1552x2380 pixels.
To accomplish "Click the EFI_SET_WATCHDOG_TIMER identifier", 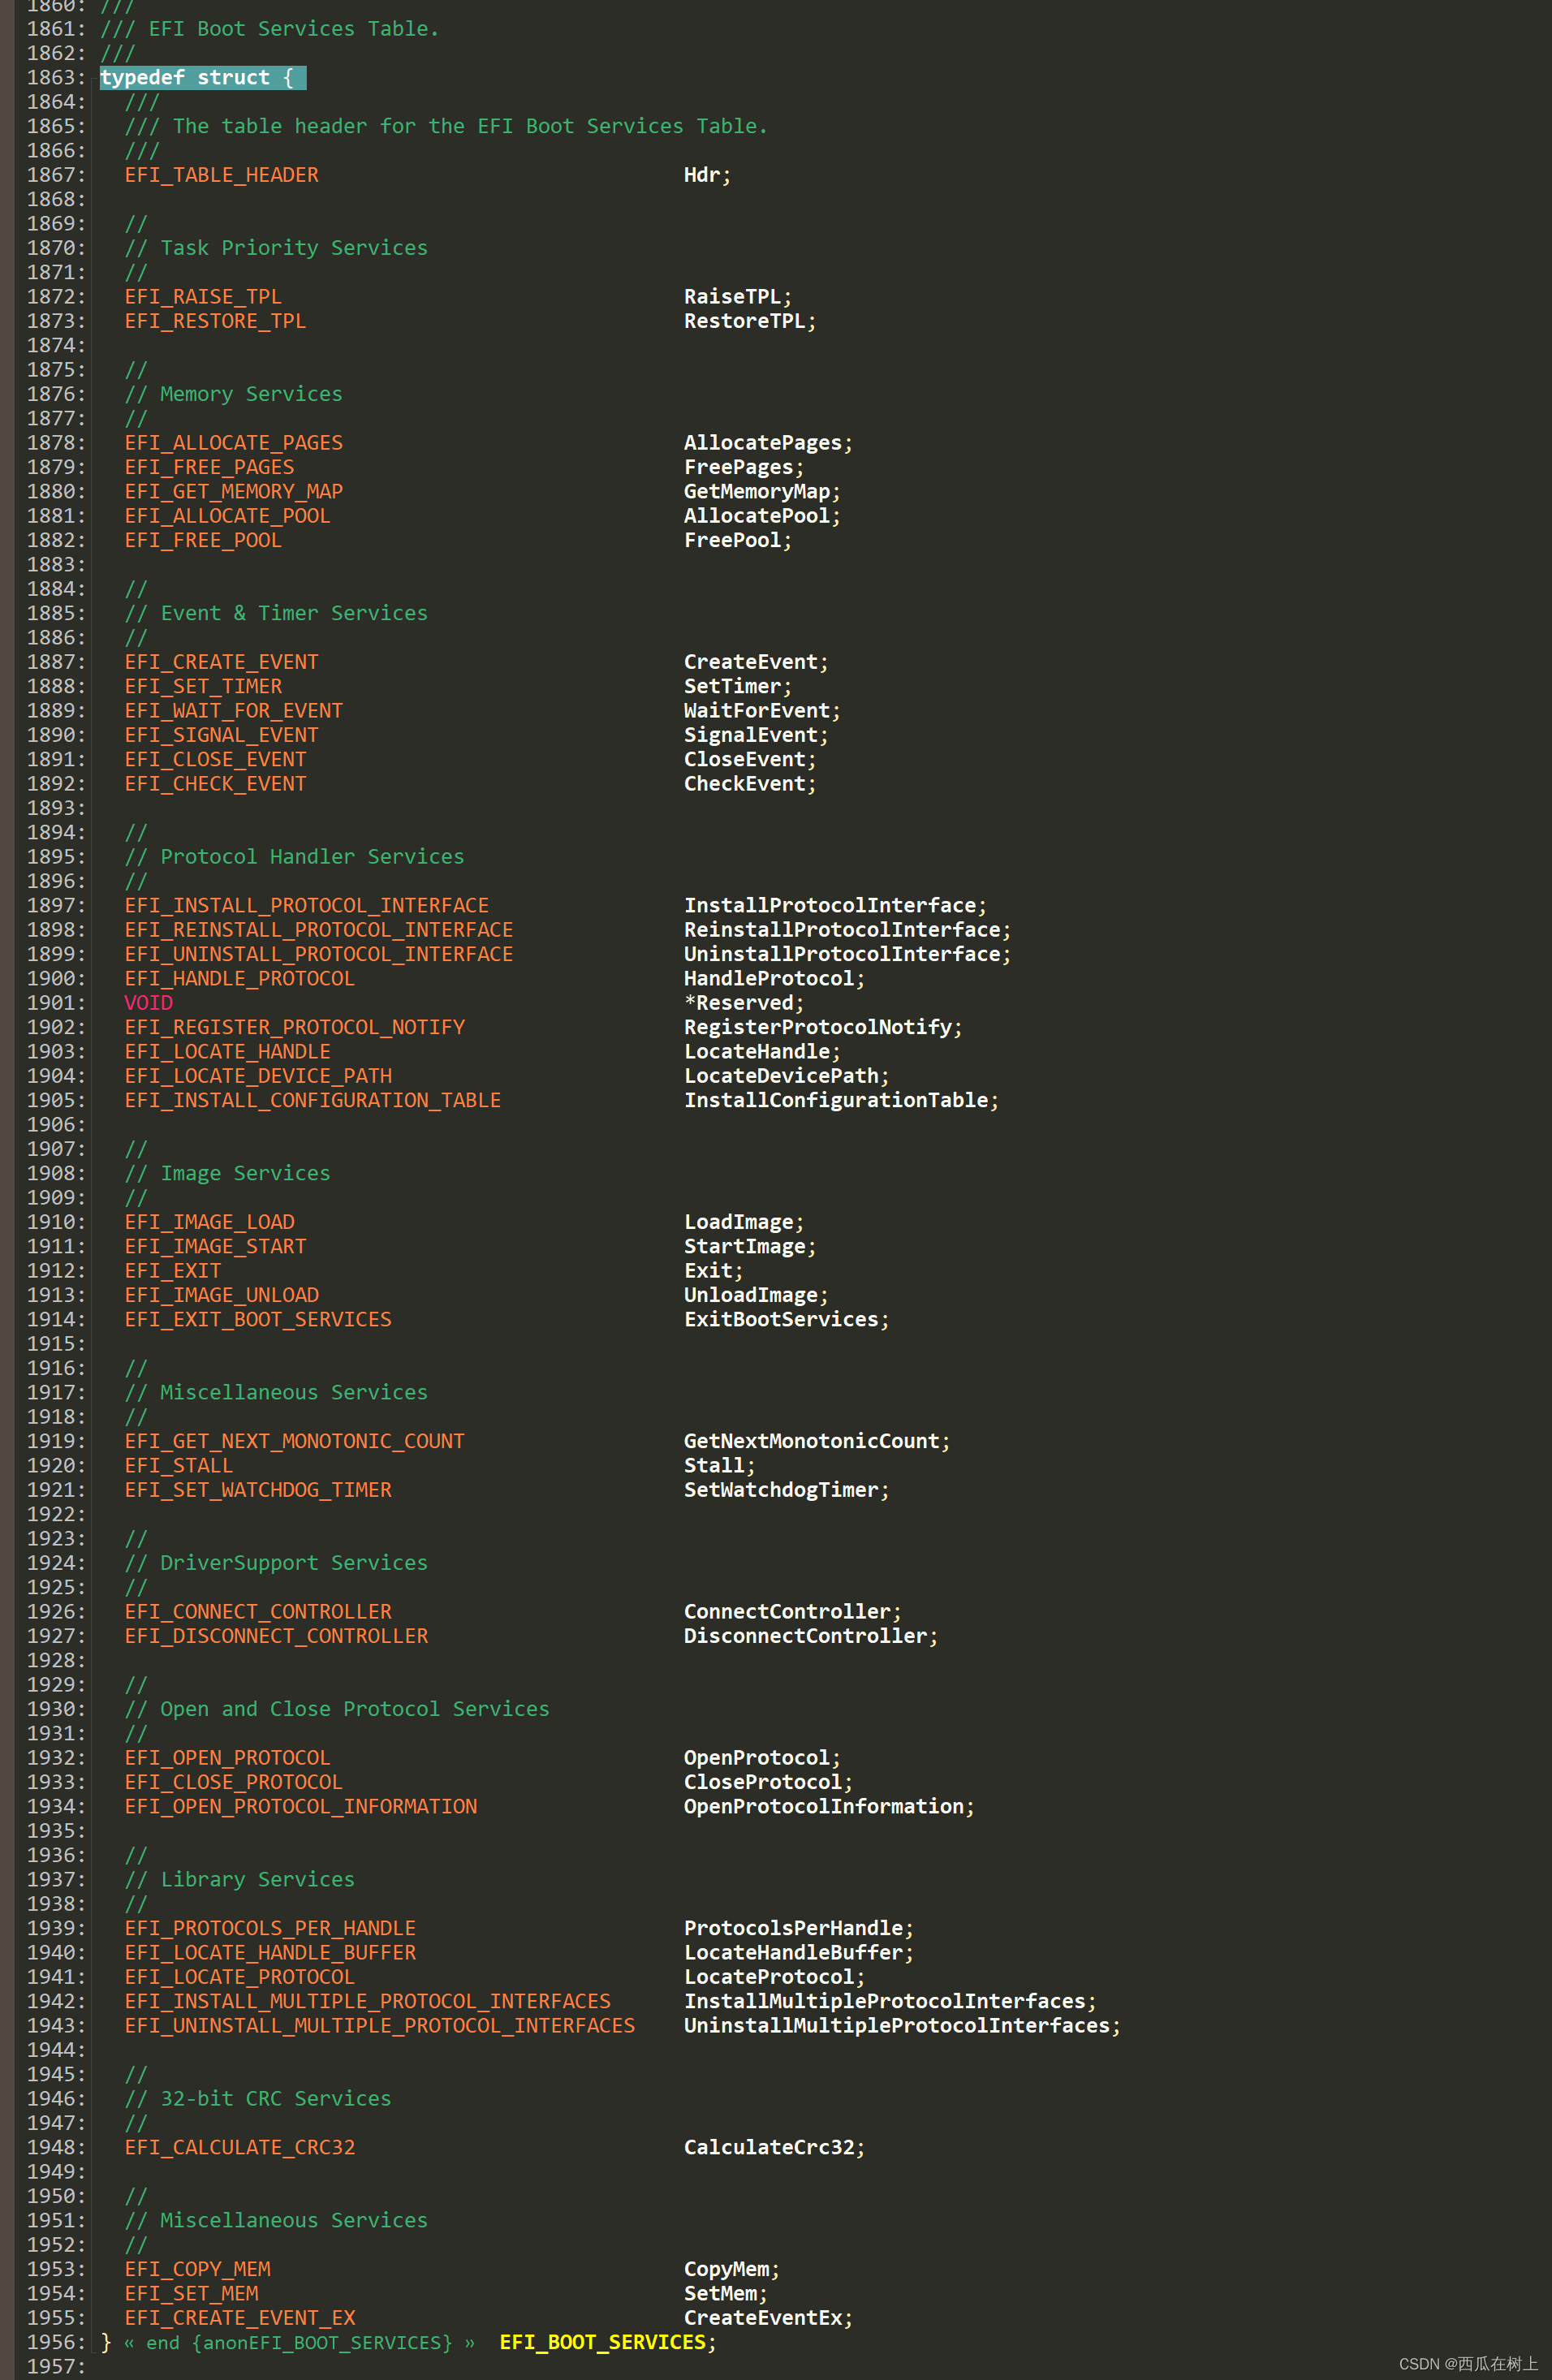I will tap(257, 1489).
